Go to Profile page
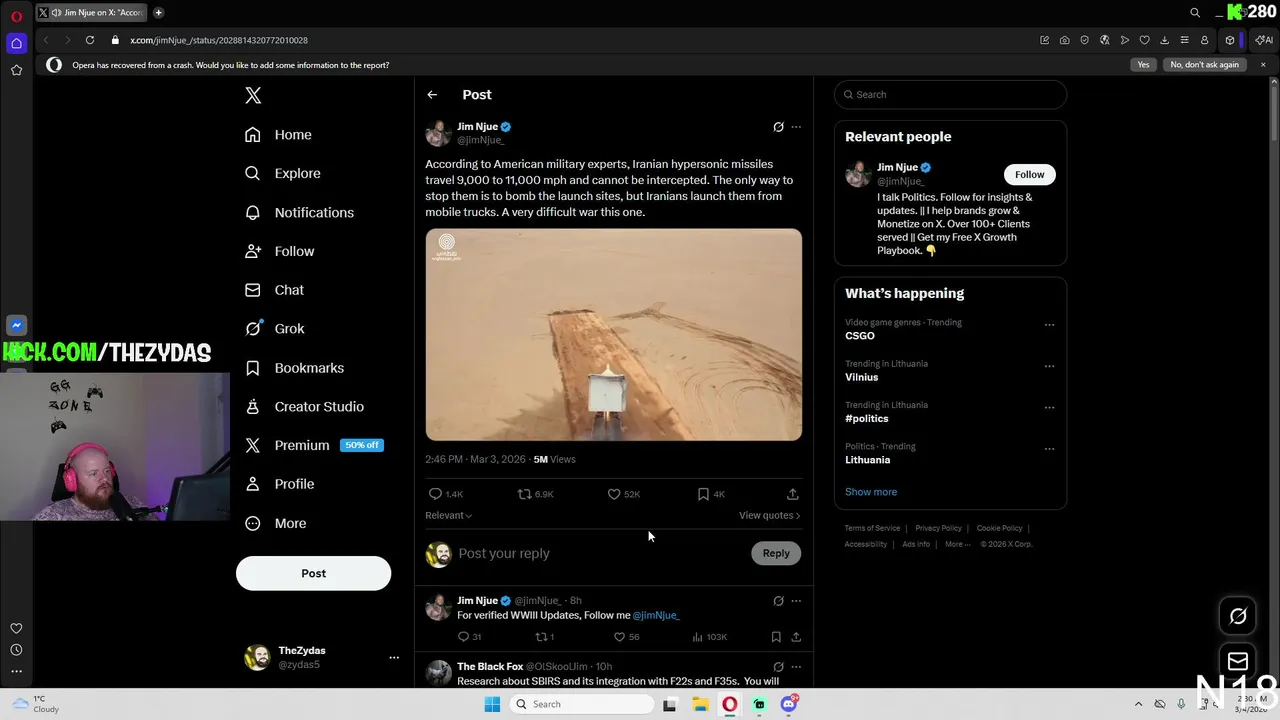This screenshot has height=720, width=1280. [x=280, y=484]
